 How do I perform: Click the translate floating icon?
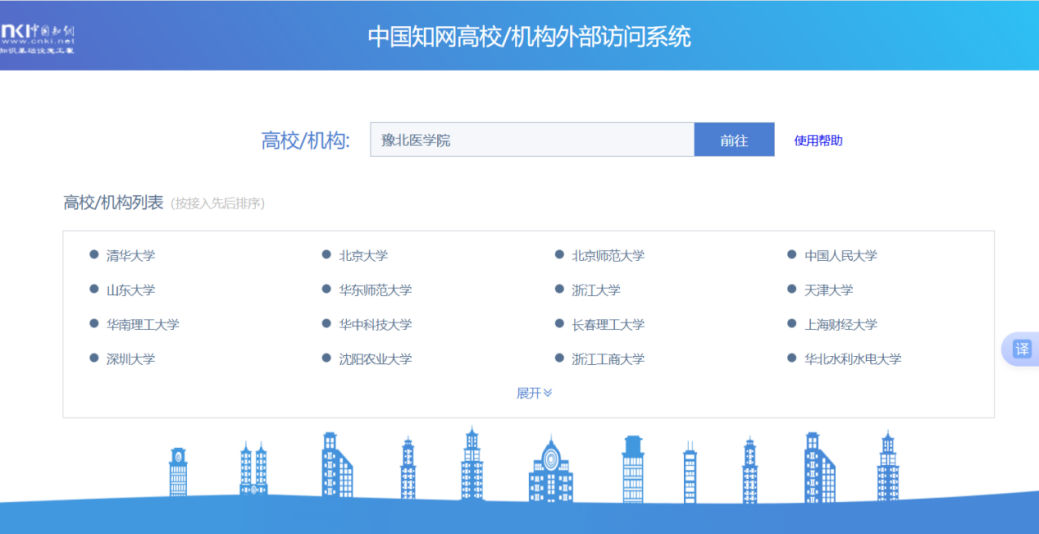[x=1021, y=349]
